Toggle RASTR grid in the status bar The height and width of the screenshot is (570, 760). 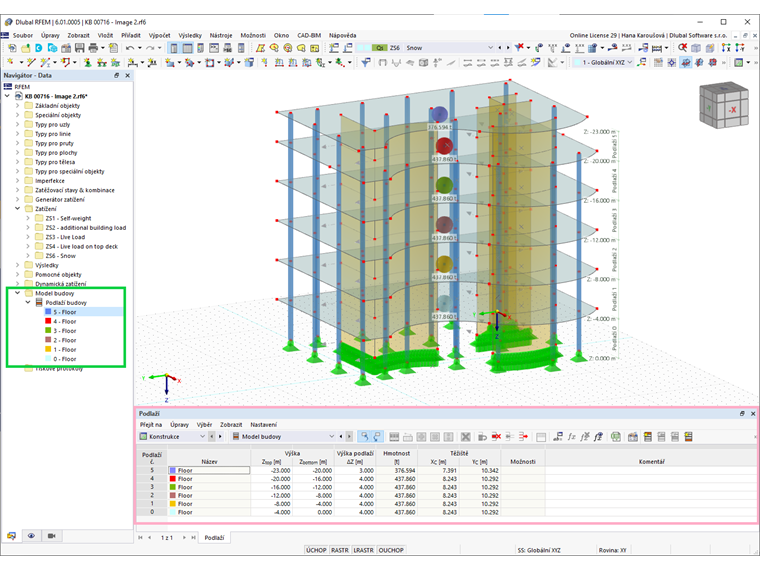click(x=340, y=550)
